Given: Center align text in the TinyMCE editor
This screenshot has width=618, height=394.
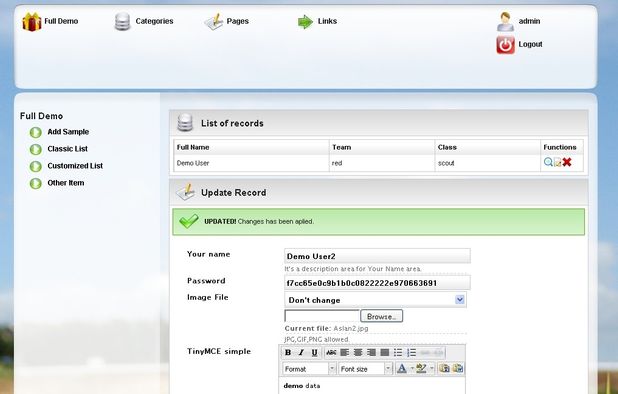Looking at the screenshot, I should [358, 353].
